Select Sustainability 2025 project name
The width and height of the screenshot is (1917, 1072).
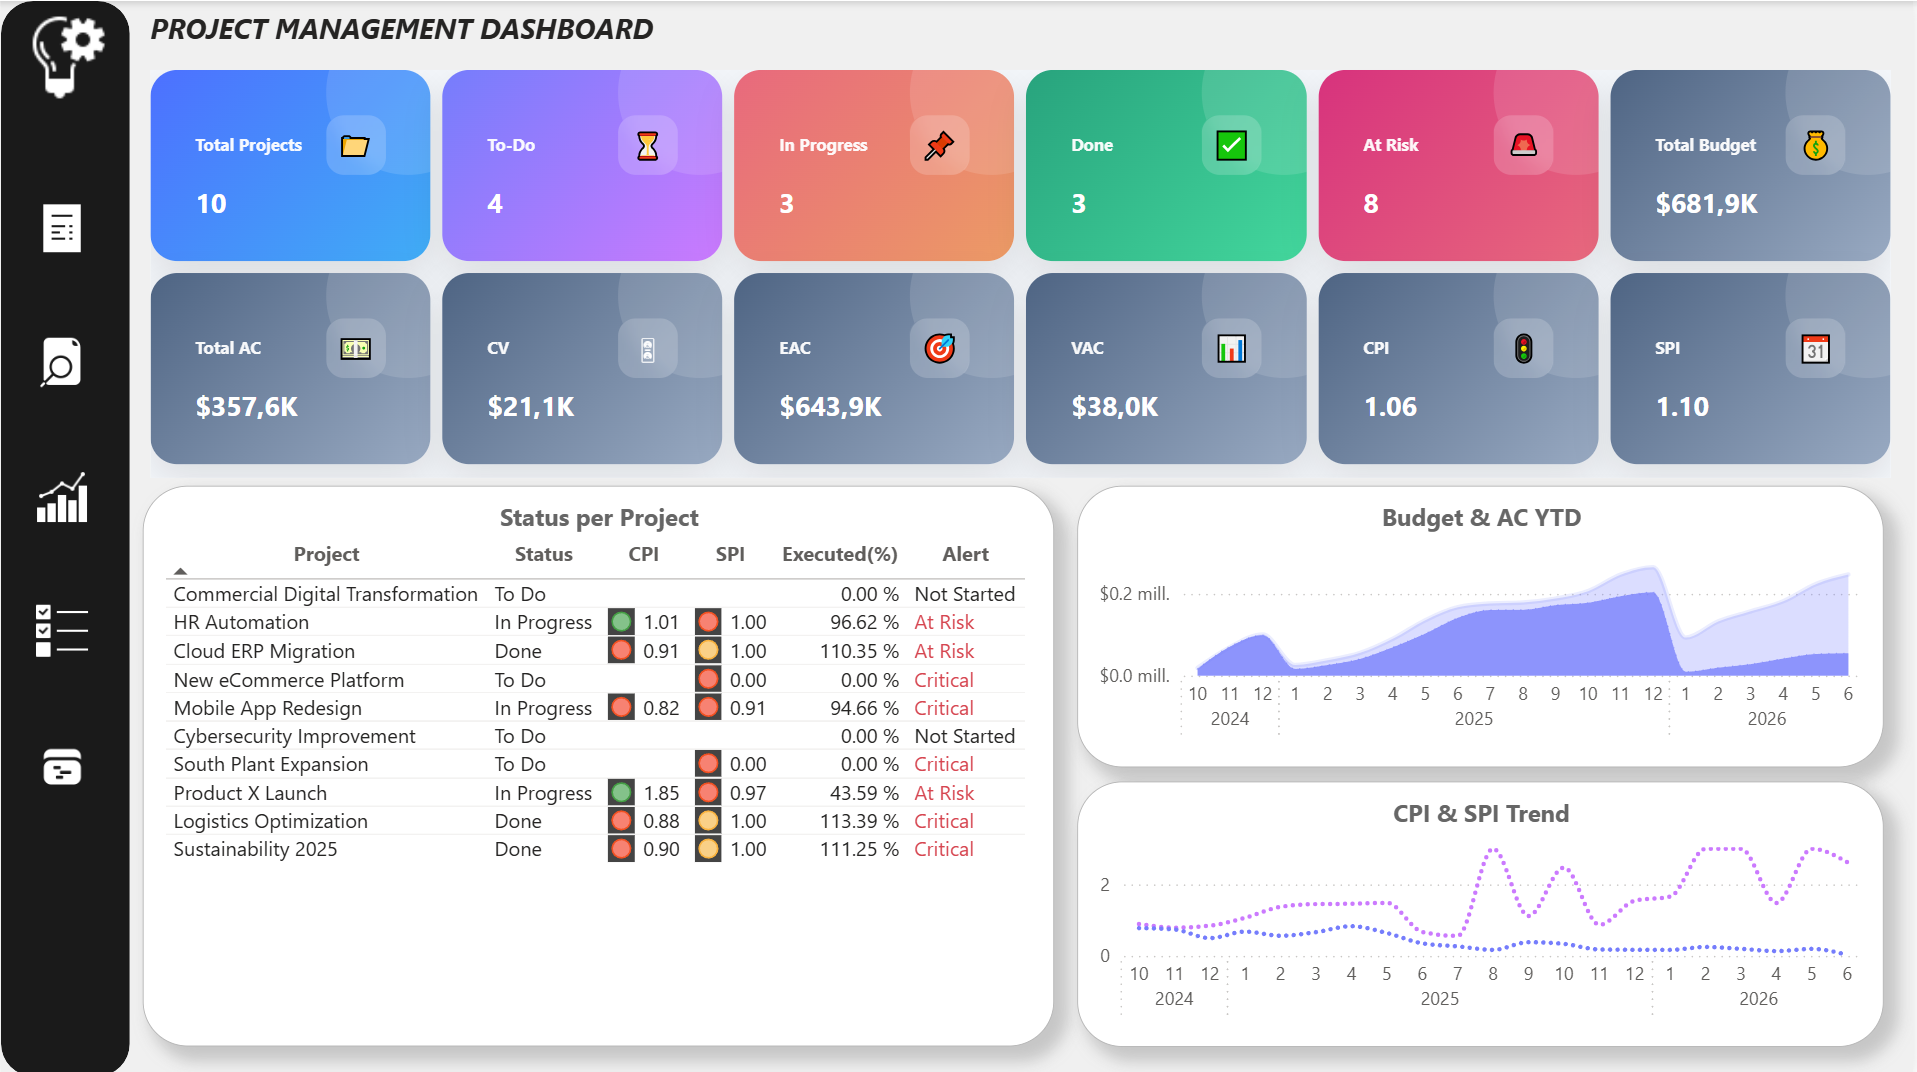pos(255,849)
